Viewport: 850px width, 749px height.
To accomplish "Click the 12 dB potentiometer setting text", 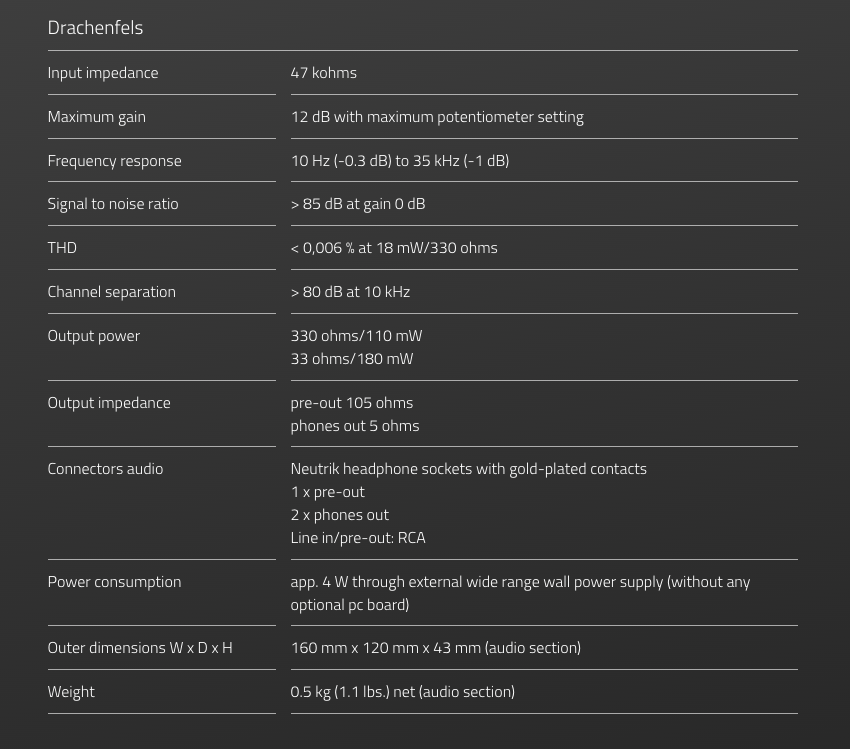I will click(x=437, y=117).
